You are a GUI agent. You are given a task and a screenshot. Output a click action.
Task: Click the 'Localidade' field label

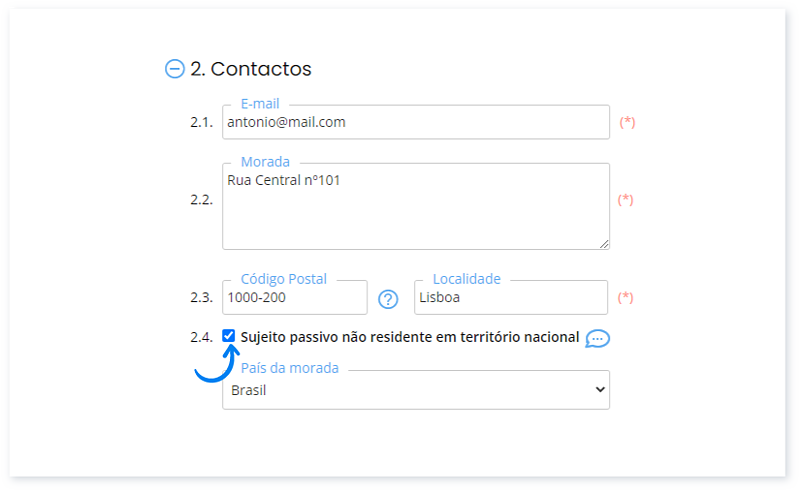click(x=466, y=279)
